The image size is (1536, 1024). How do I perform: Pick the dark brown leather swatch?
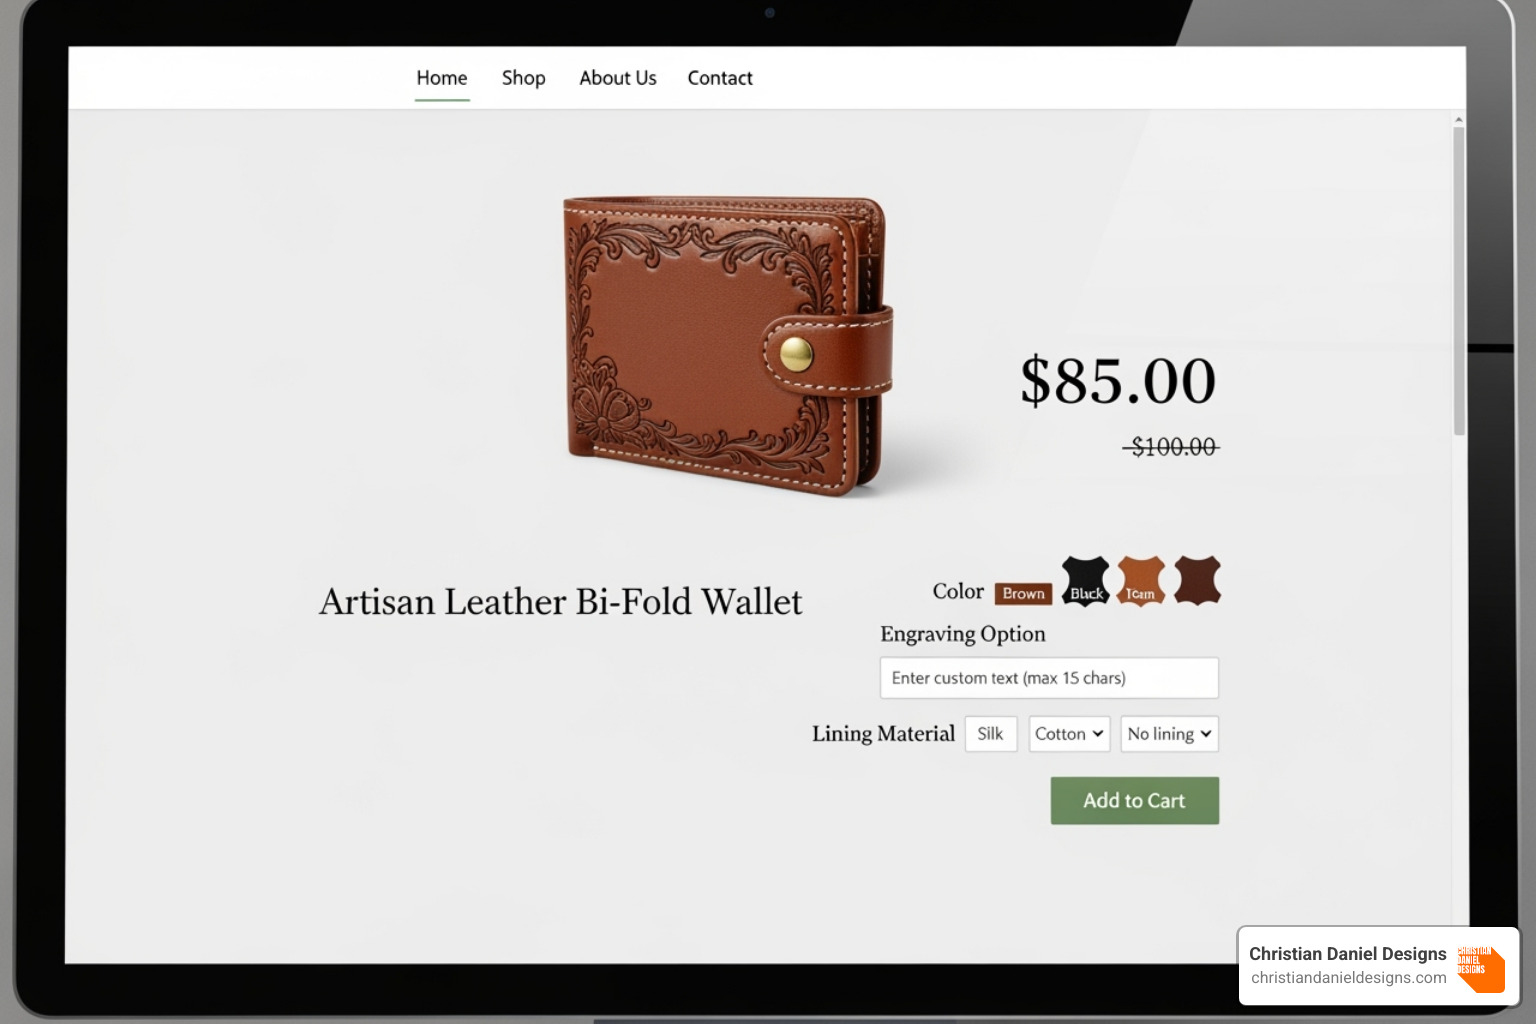(x=1197, y=581)
